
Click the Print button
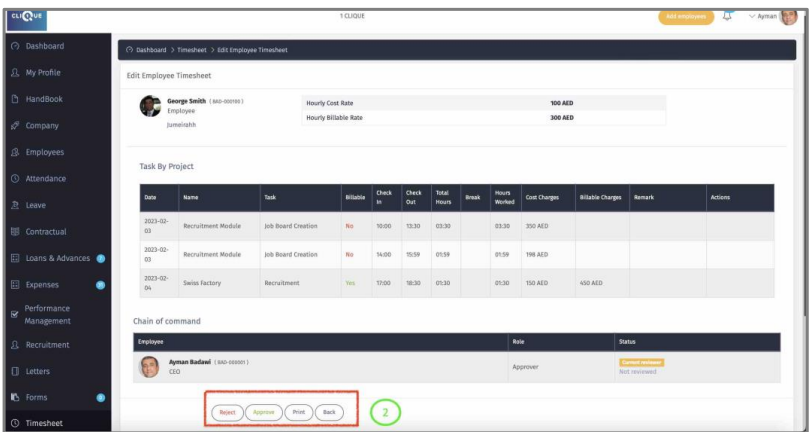point(297,412)
